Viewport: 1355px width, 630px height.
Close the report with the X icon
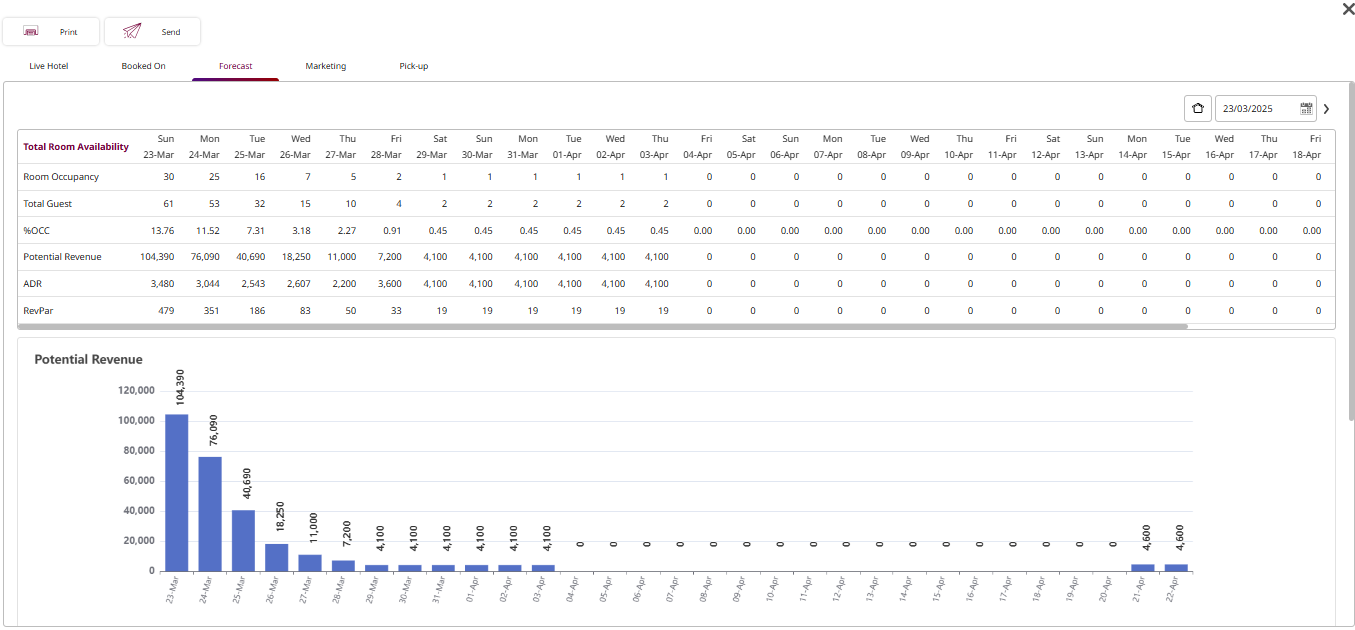(1348, 9)
